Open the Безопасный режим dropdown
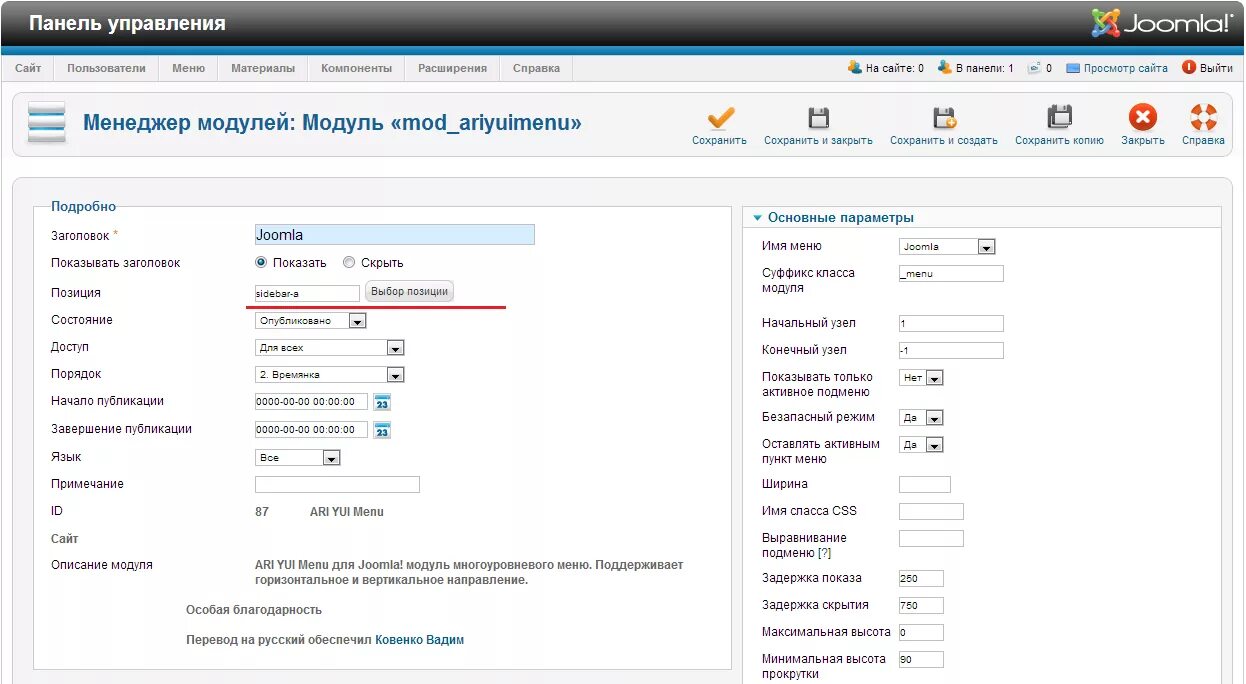 coord(921,418)
